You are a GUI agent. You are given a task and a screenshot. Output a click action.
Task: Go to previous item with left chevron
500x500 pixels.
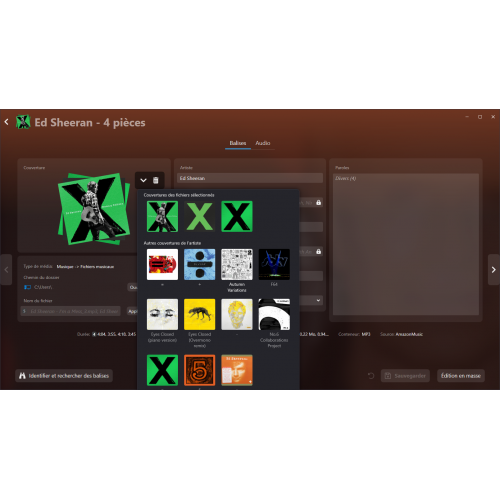pyautogui.click(x=6, y=269)
